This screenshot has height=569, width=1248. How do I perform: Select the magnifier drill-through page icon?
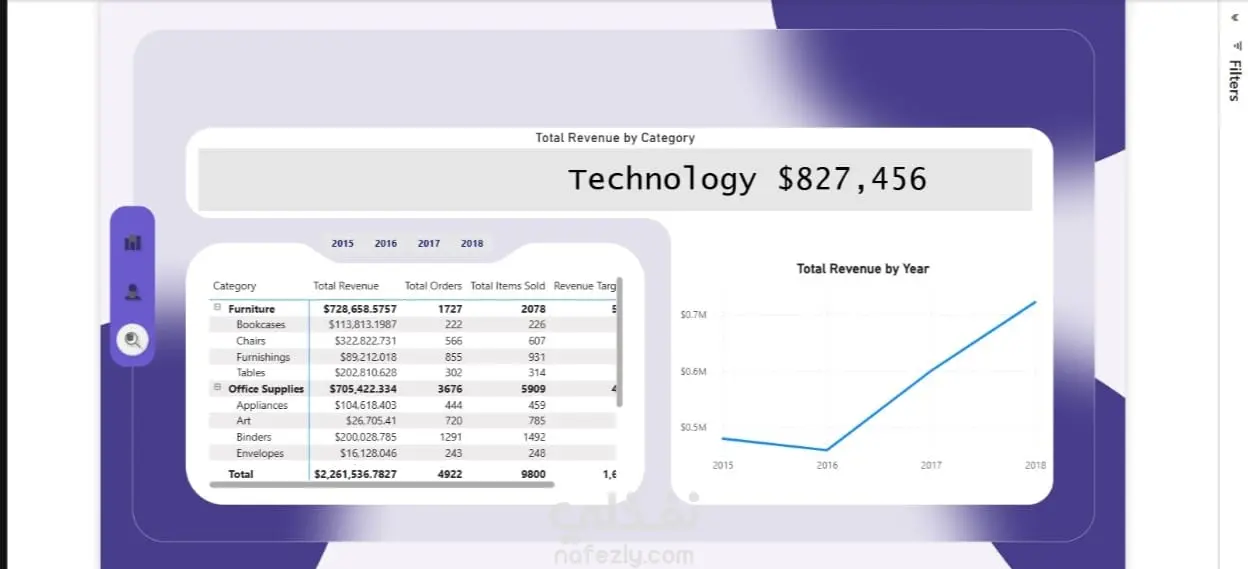133,340
